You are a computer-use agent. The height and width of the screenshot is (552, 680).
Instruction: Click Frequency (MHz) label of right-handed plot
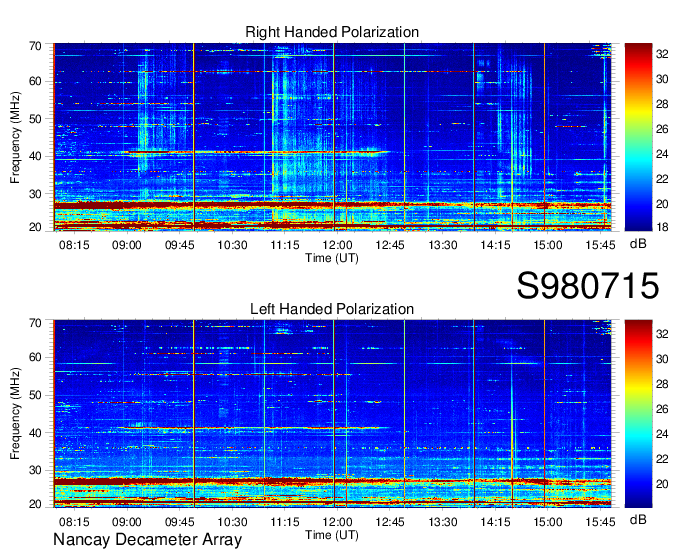tap(15, 137)
